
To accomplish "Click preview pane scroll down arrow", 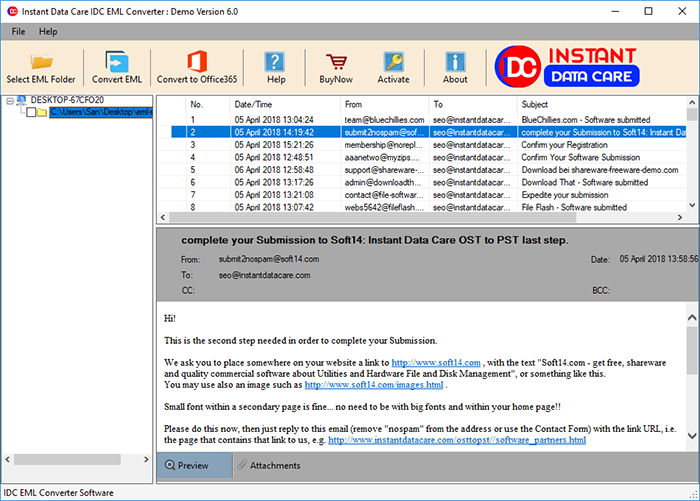I will [692, 436].
